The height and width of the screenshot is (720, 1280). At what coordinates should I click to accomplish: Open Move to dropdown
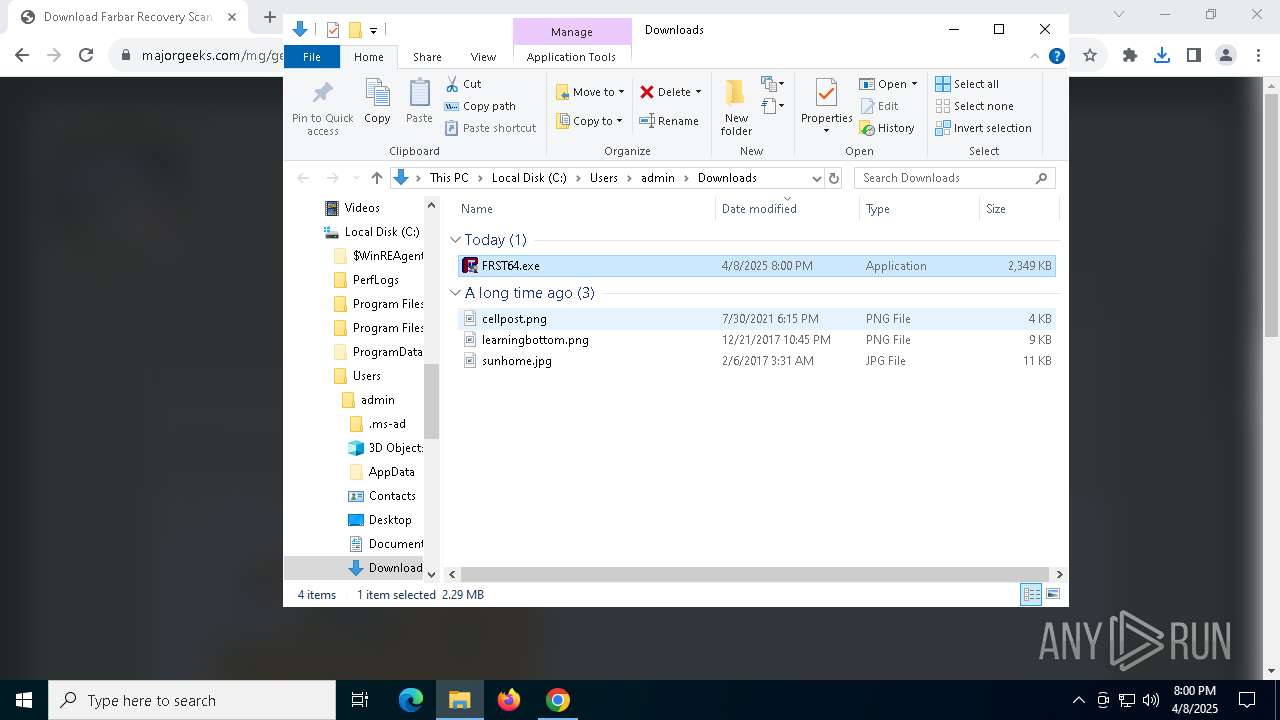tap(590, 92)
